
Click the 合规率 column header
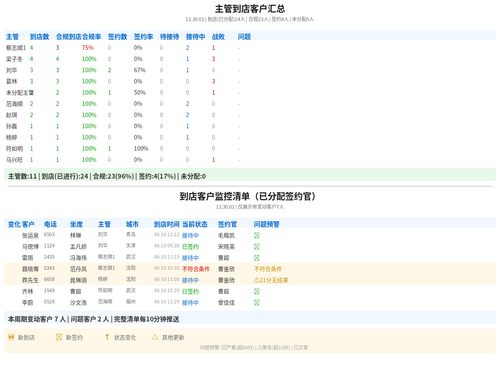tap(92, 37)
